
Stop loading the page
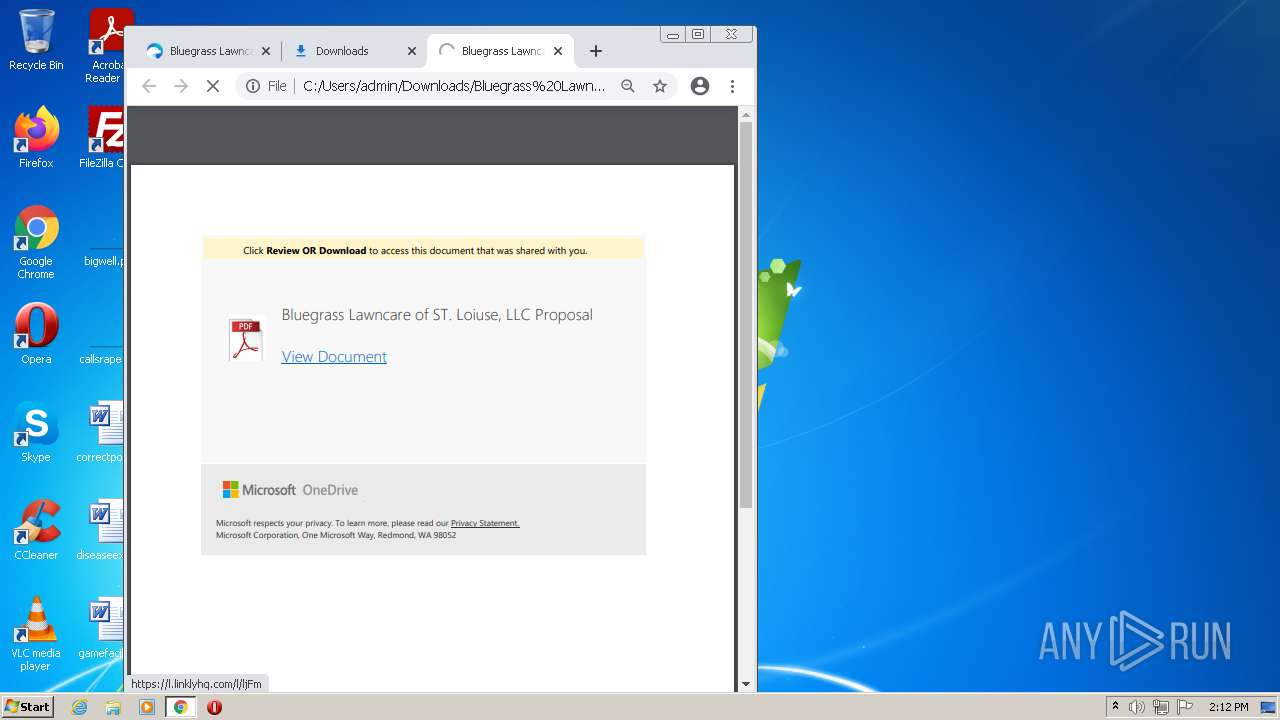tap(213, 86)
